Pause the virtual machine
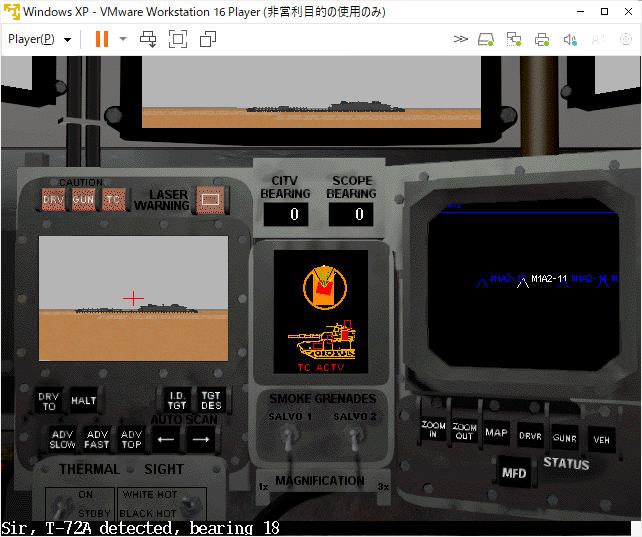The image size is (642, 537). (102, 39)
